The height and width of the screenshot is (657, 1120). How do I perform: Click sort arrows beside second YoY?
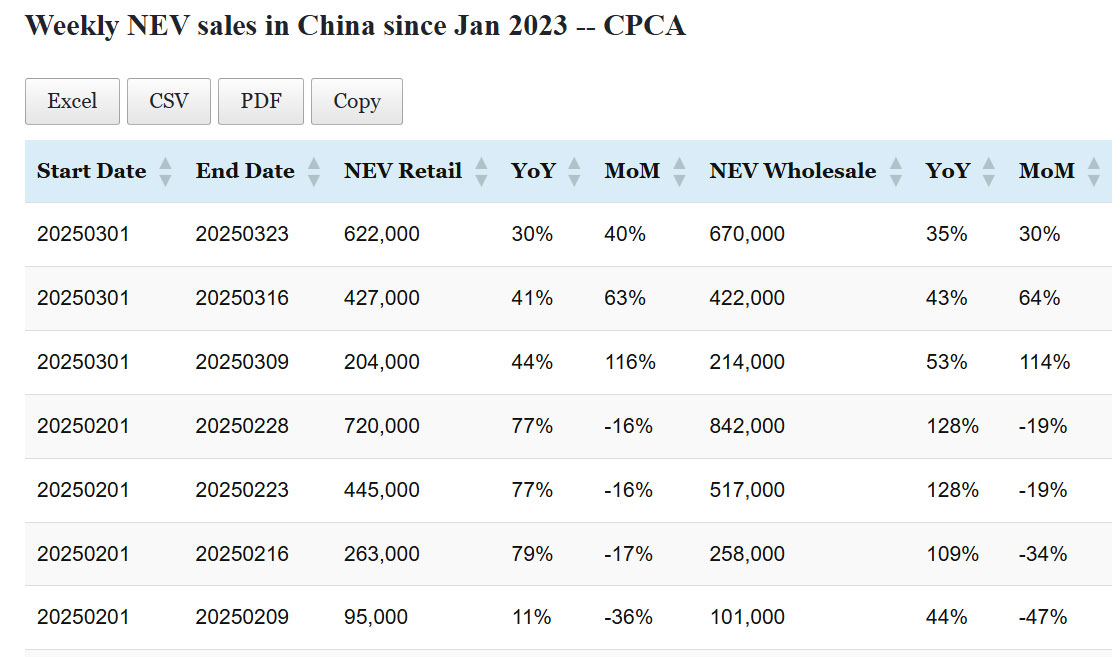[x=989, y=172]
